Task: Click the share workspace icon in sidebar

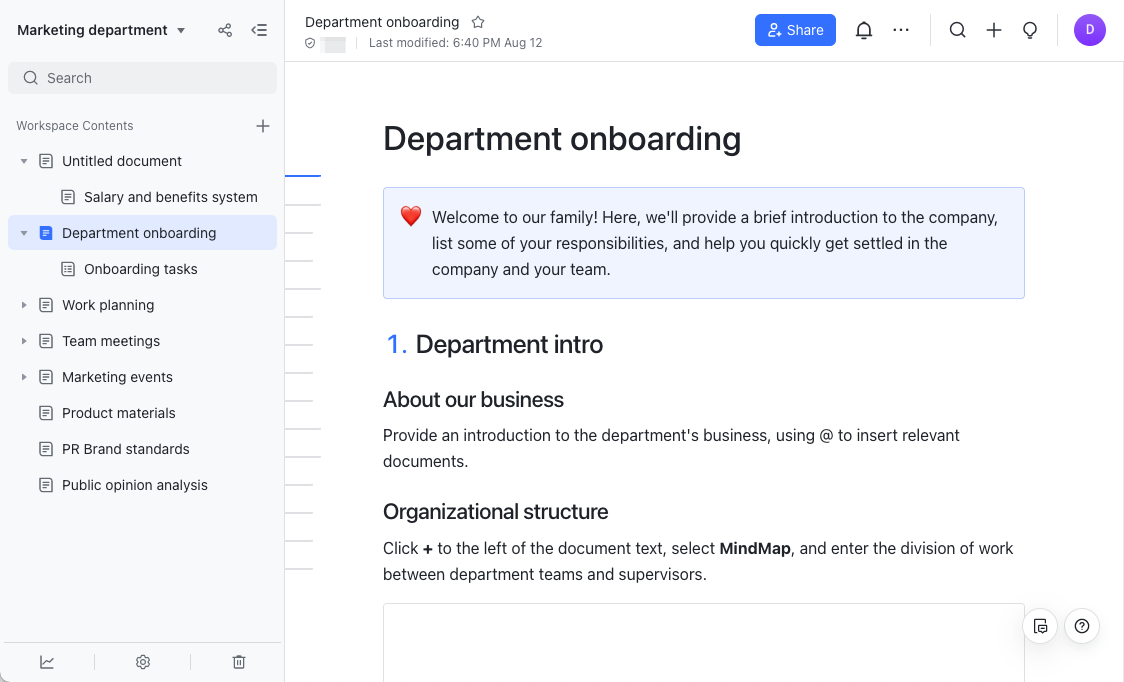Action: coord(225,30)
